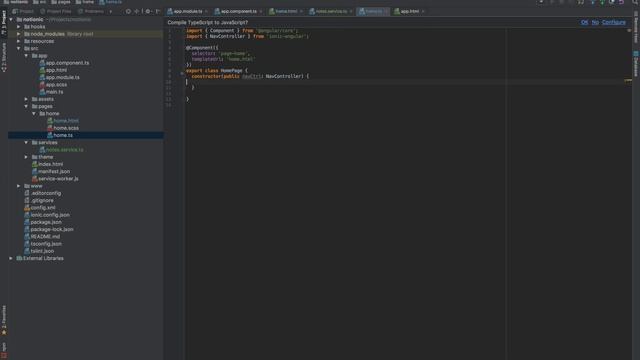This screenshot has height=360, width=640.
Task: Open the view selector dropdown arrow after Problems
Action: point(111,11)
